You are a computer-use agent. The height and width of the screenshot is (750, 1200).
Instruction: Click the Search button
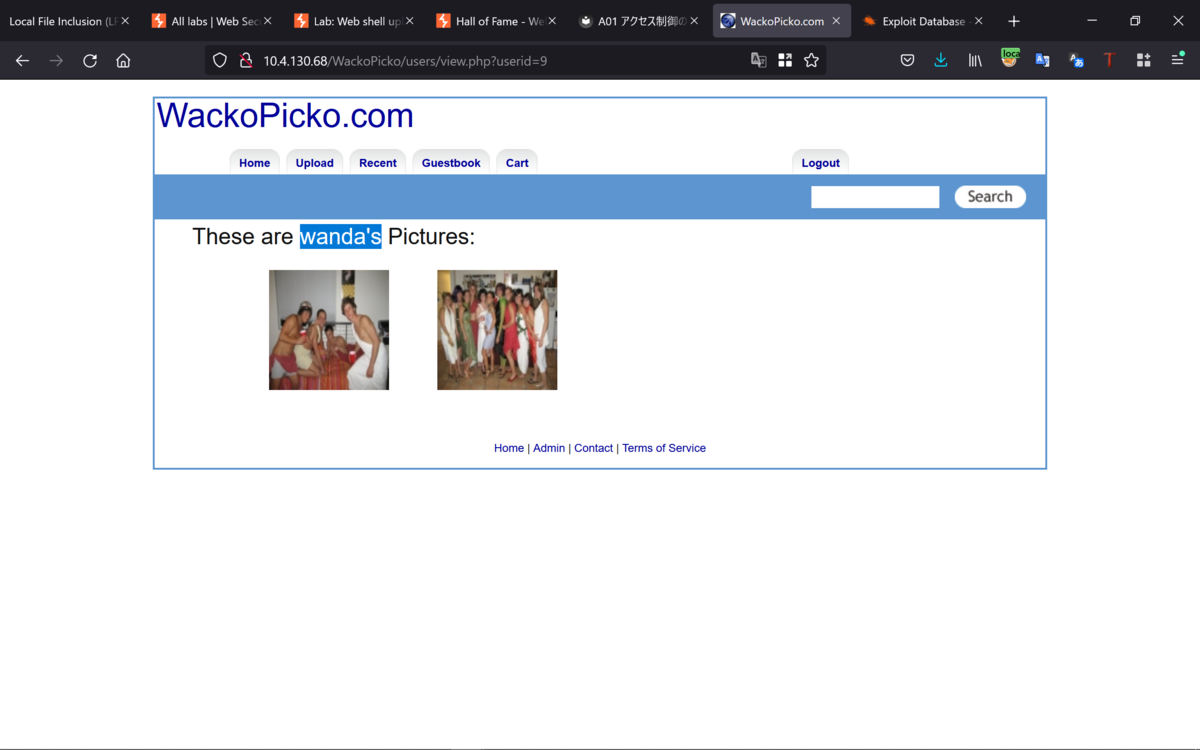tap(989, 196)
